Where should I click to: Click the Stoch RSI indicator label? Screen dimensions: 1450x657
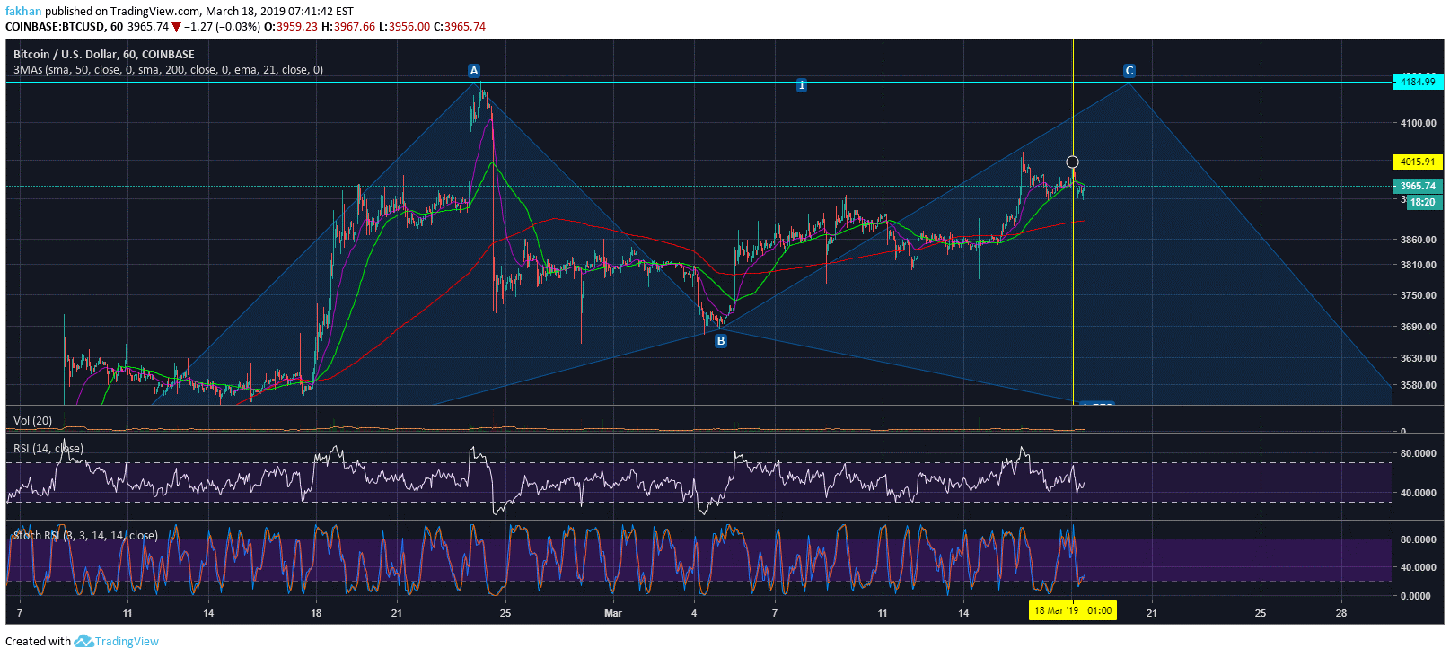(85, 535)
